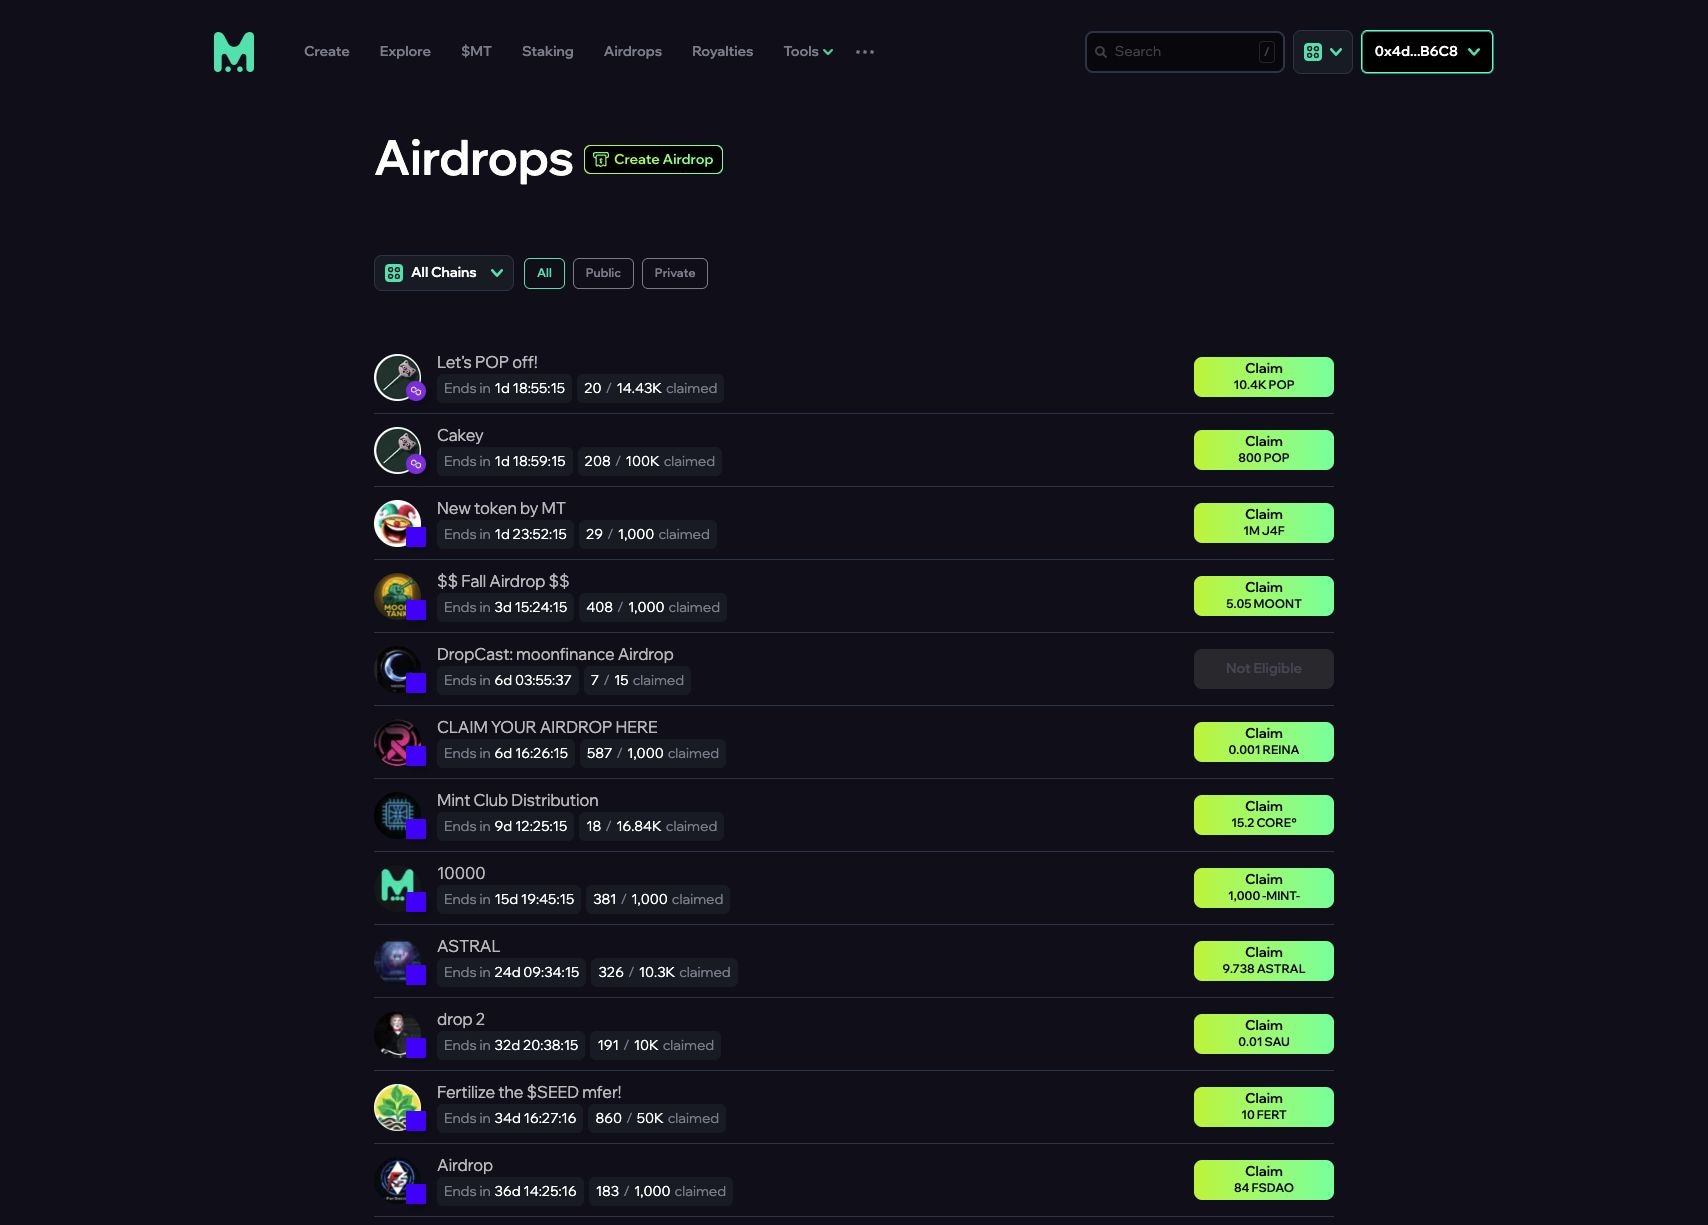Screen dimensions: 1708x1225
Task: Click the ASTRAL token avatar
Action: click(x=398, y=961)
